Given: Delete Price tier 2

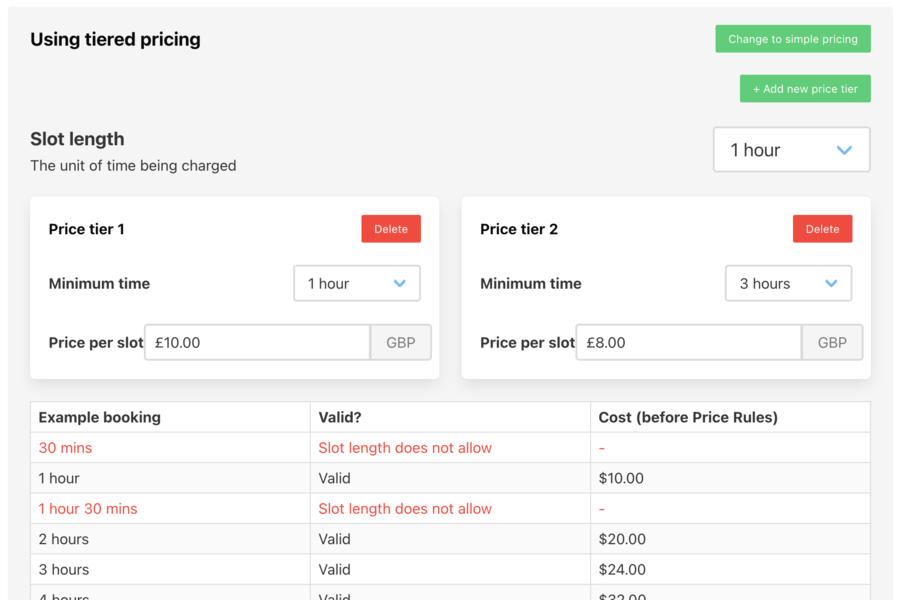Looking at the screenshot, I should (822, 228).
